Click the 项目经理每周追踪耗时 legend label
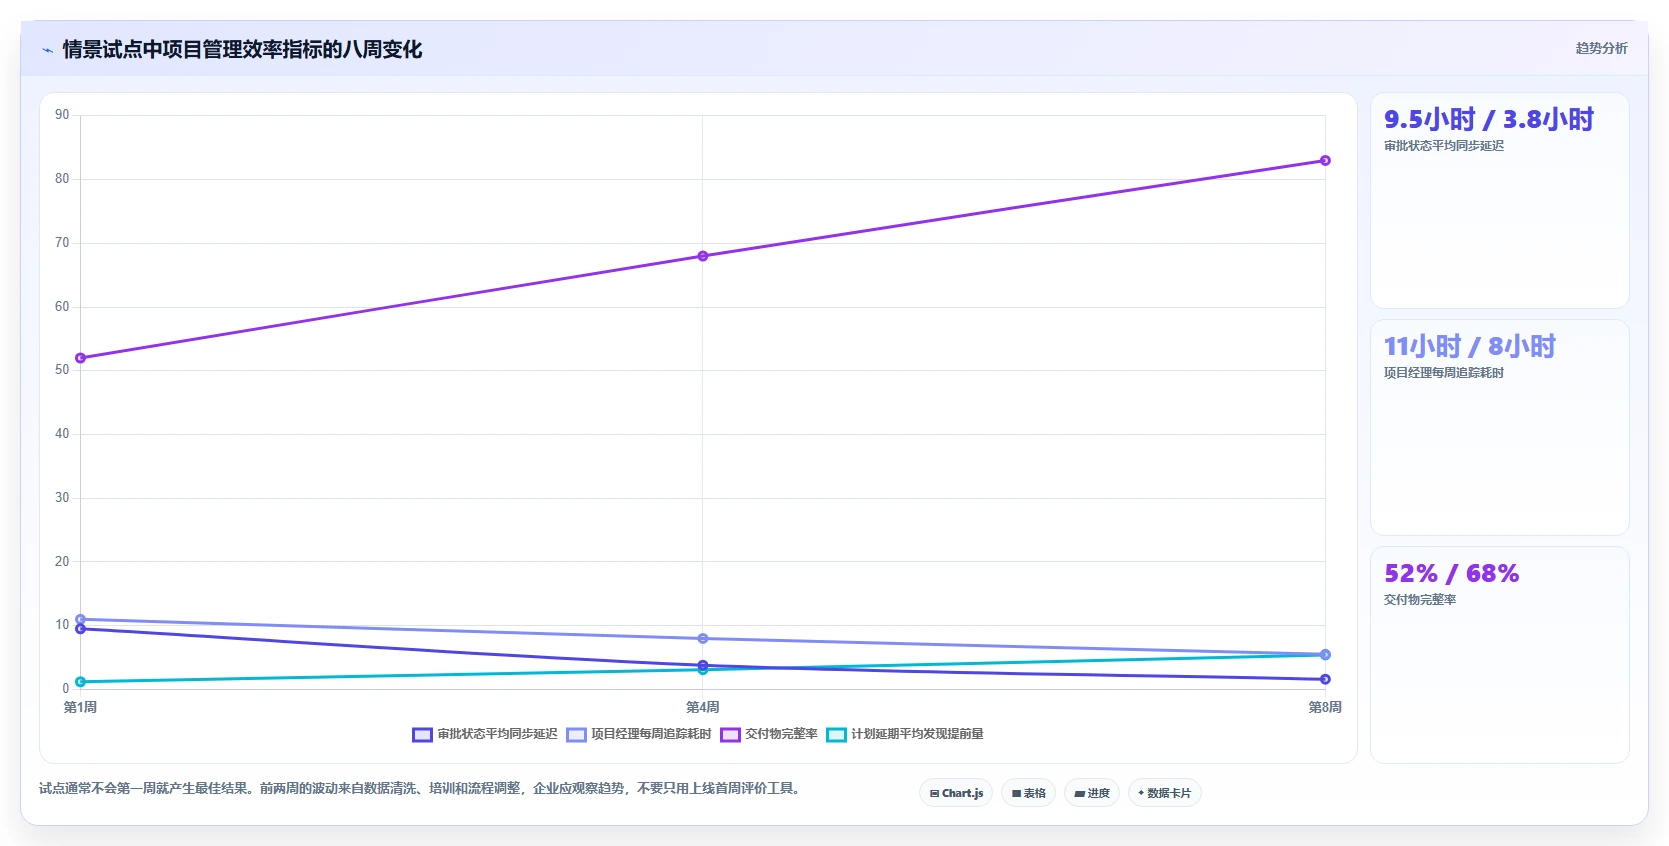 (651, 734)
